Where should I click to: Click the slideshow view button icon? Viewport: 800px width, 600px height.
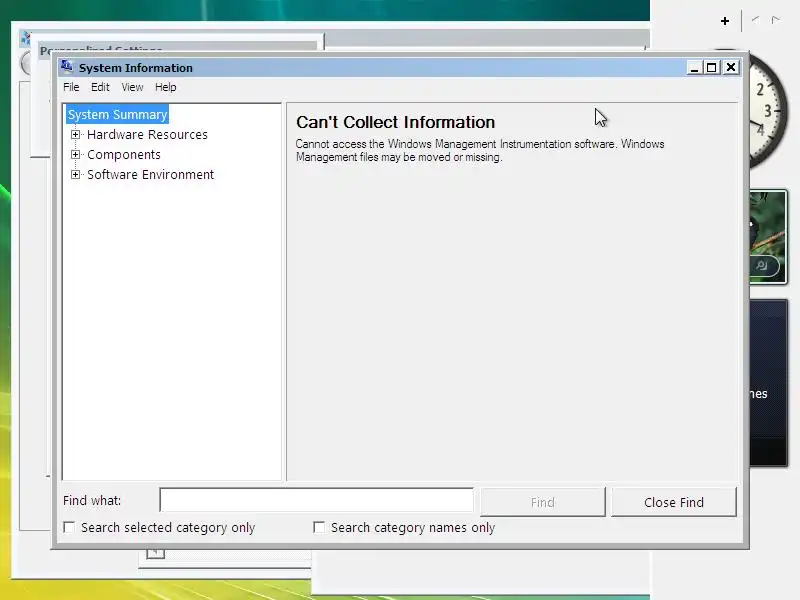point(761,265)
